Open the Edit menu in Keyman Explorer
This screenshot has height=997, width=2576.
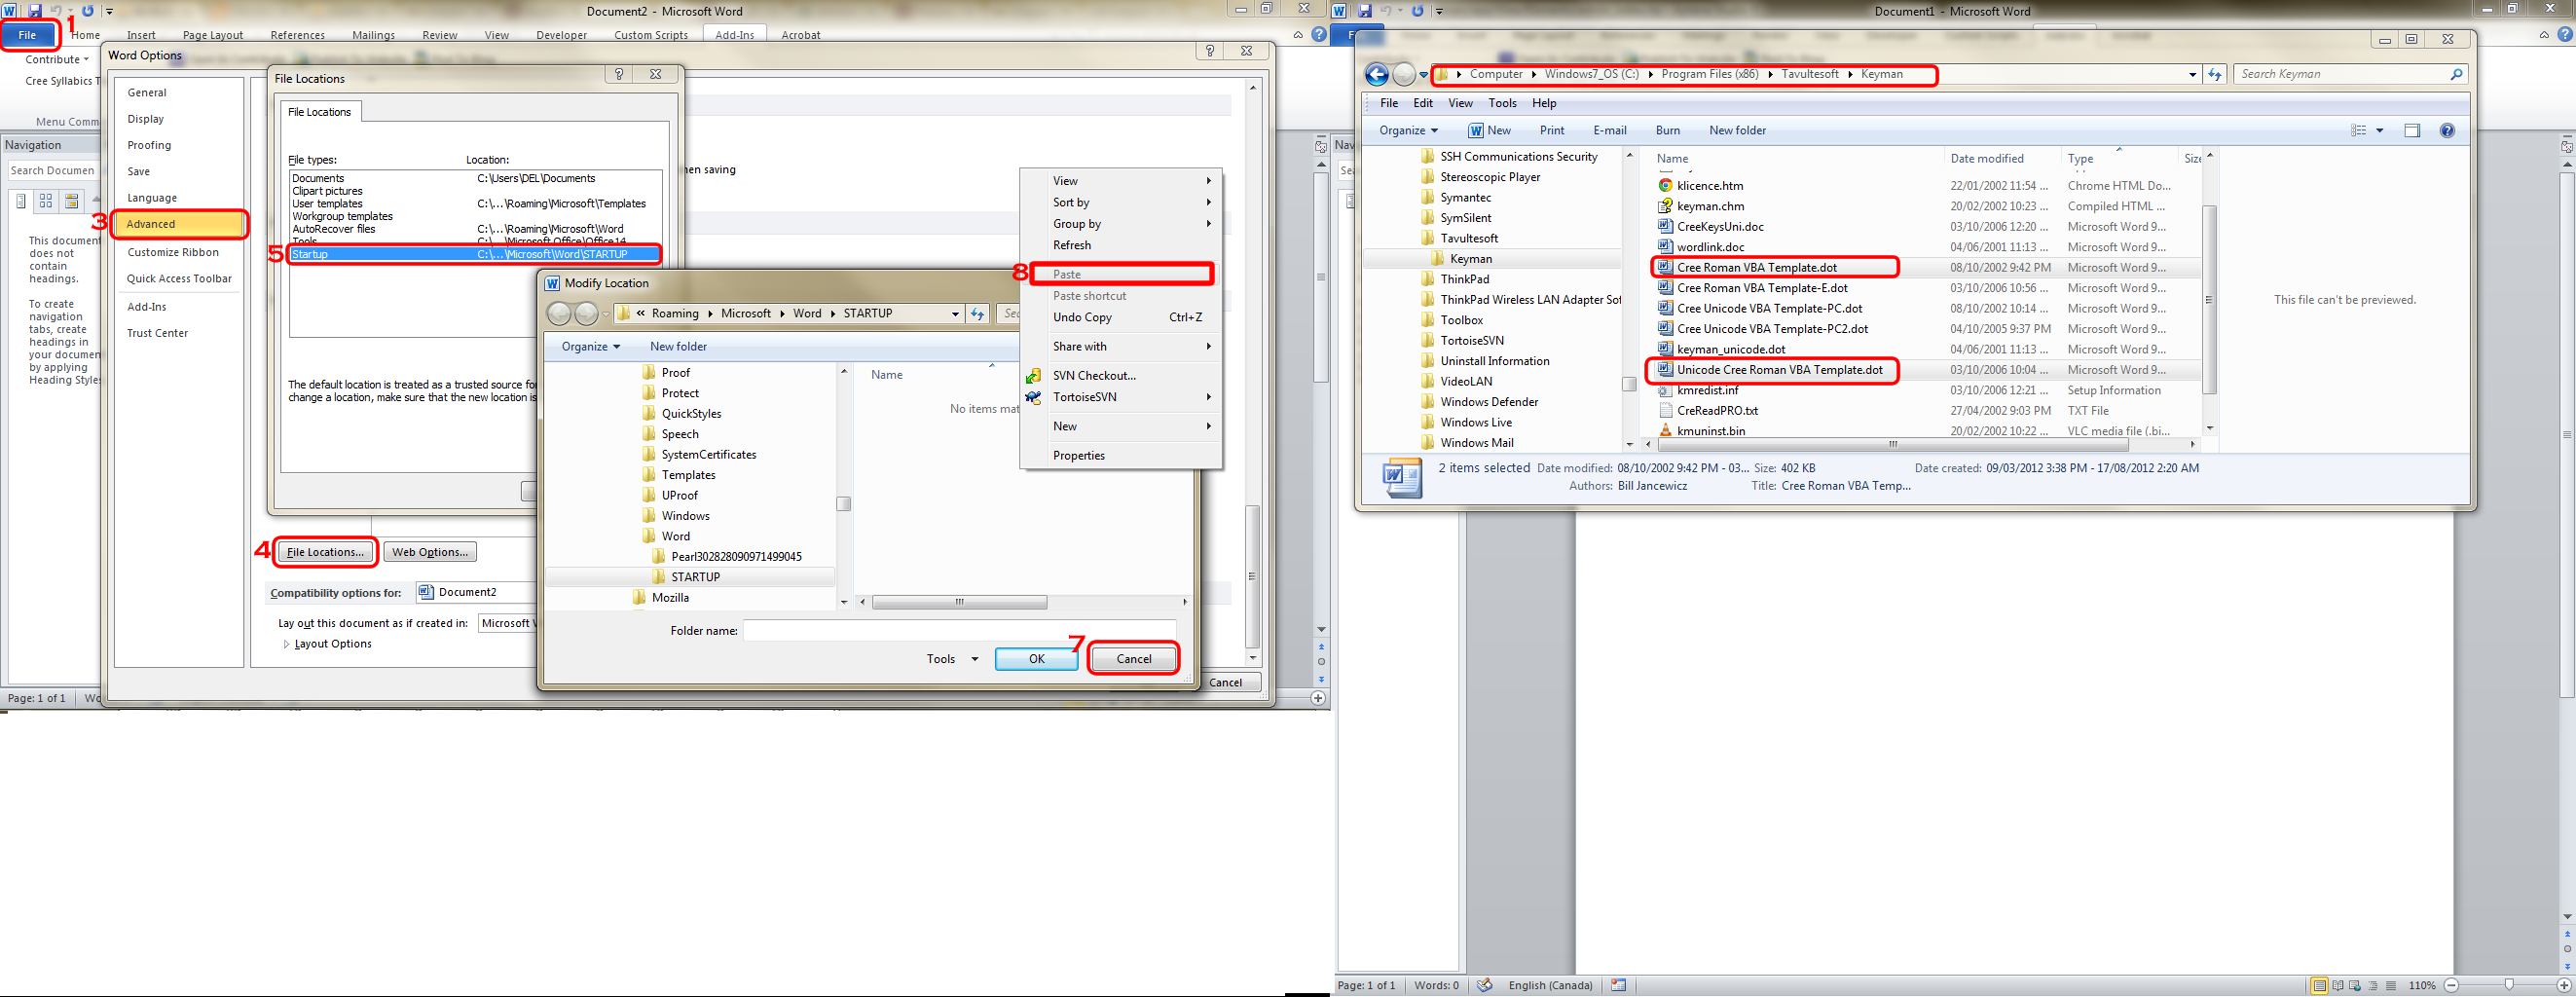click(x=1423, y=103)
